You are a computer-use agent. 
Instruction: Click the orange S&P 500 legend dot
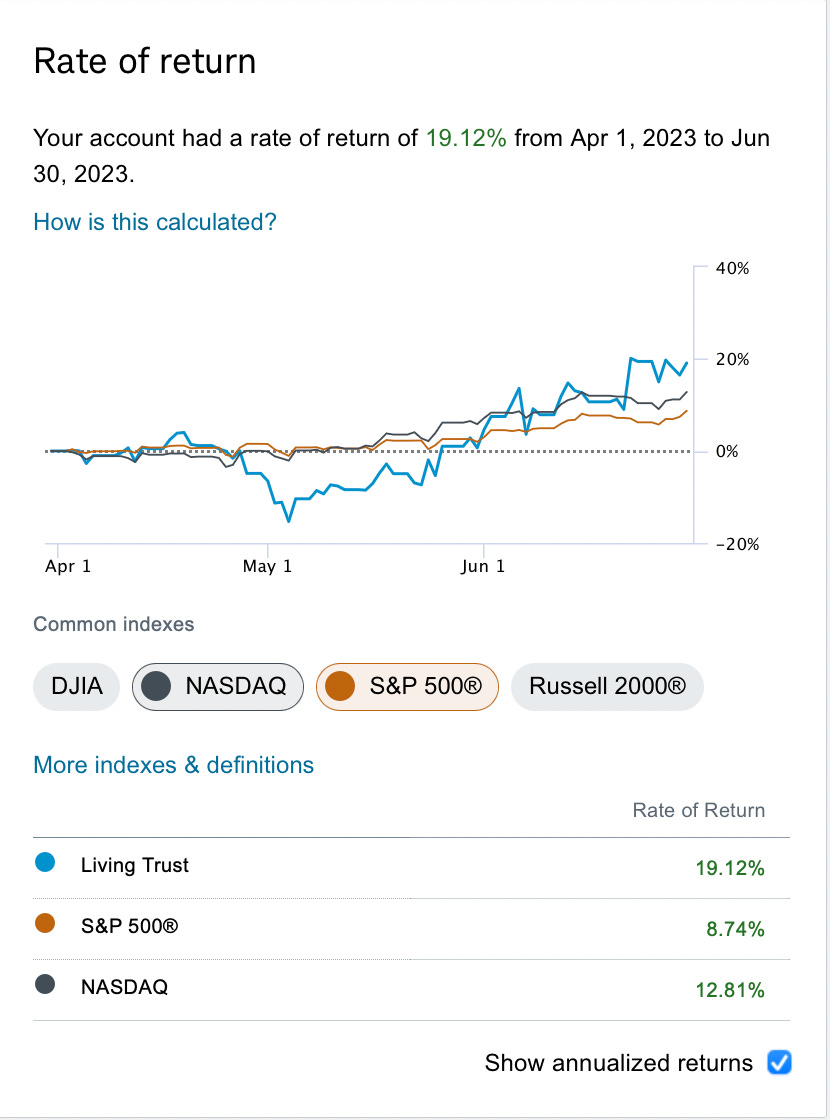45,925
